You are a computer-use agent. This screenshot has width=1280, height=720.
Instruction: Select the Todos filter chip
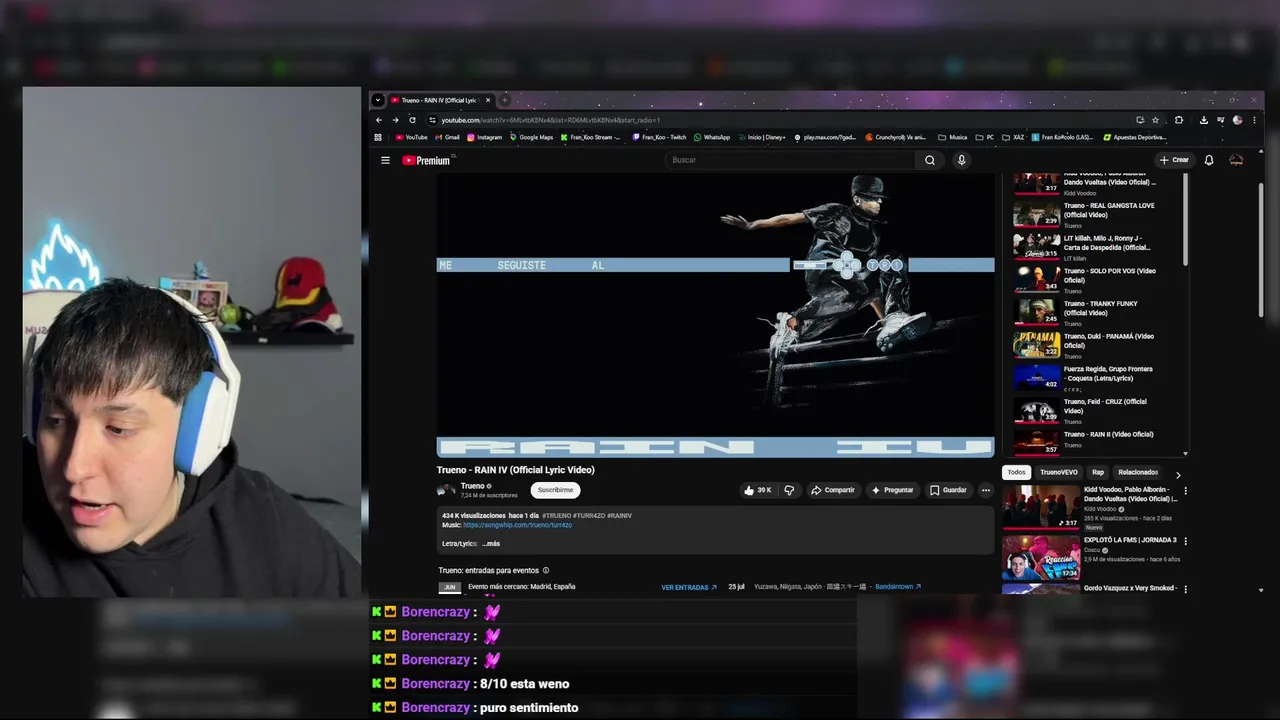coord(1016,472)
